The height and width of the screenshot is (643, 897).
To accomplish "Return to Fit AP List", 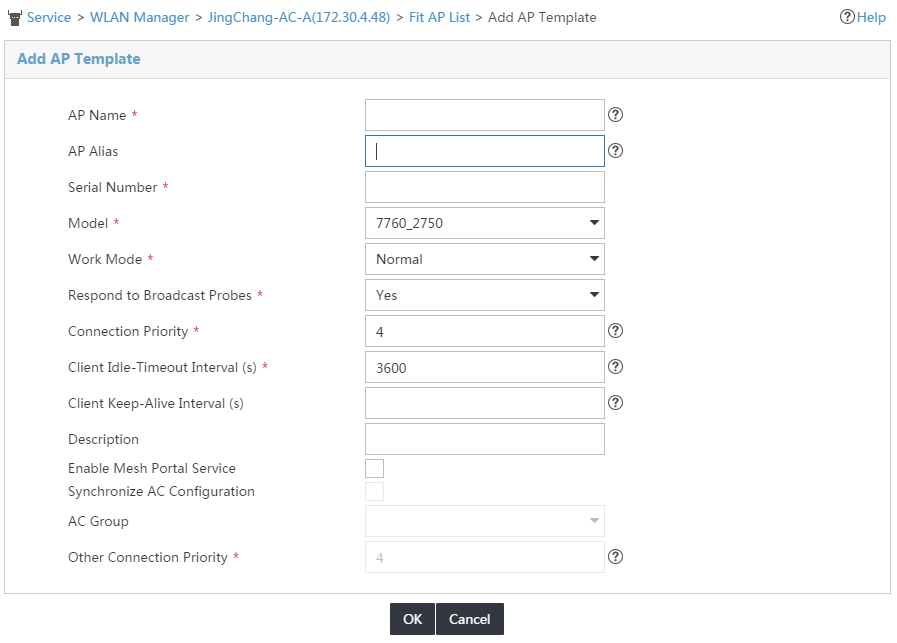I will (439, 17).
